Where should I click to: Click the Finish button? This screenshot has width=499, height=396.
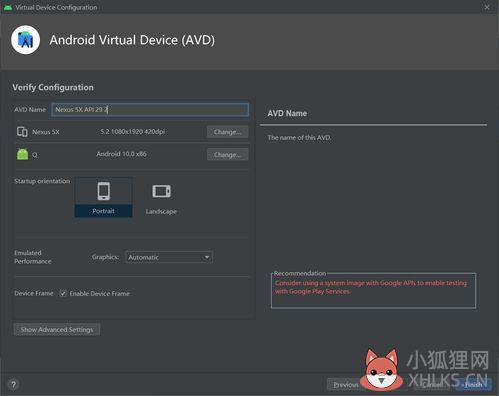point(474,385)
